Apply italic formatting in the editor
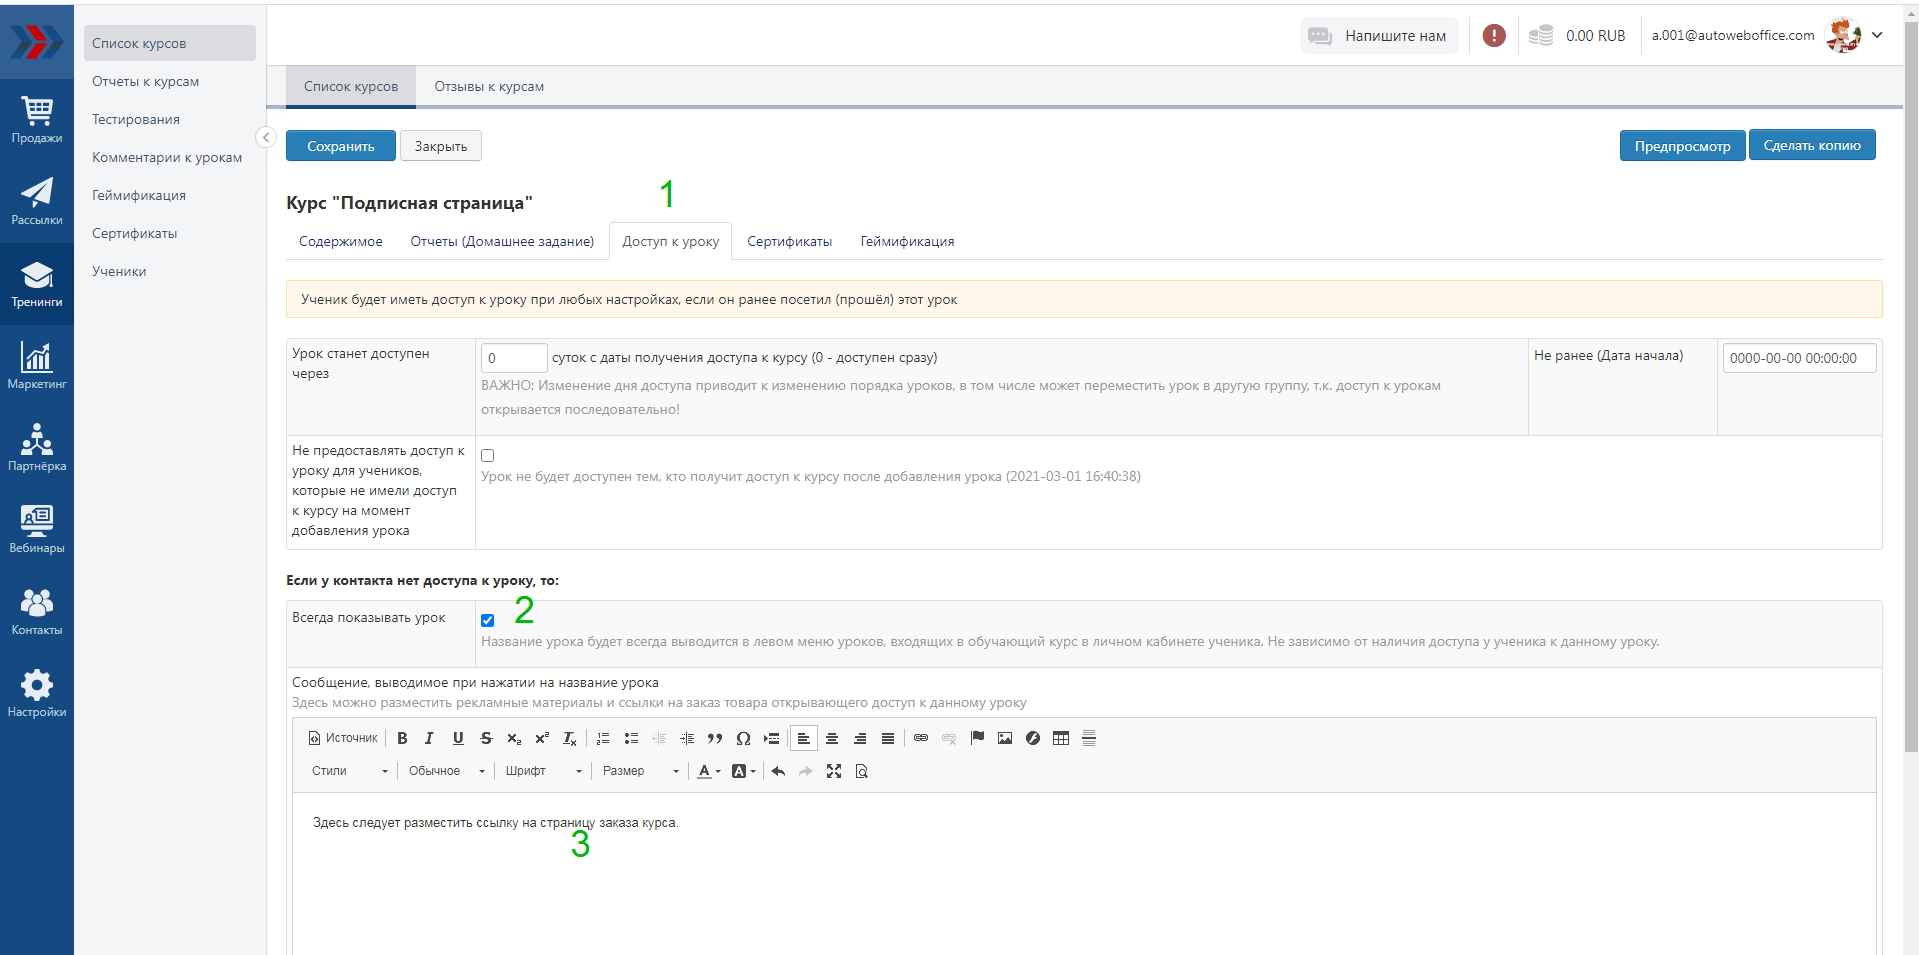 pyautogui.click(x=429, y=738)
